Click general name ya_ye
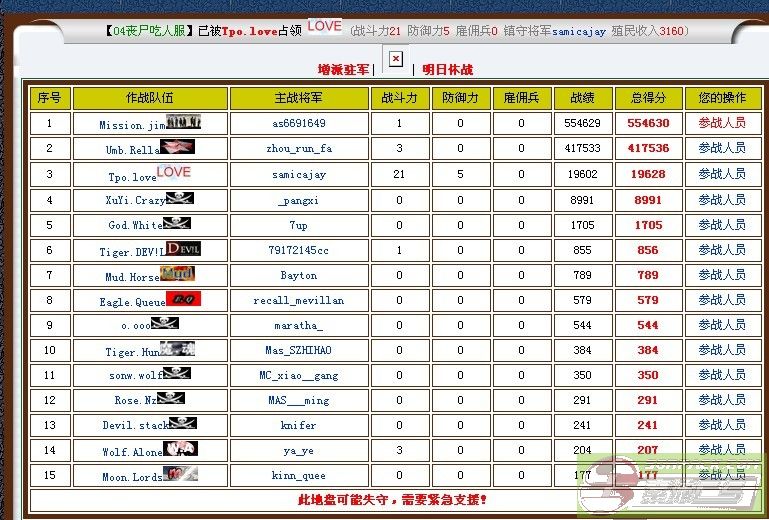This screenshot has height=520, width=769. 299,450
